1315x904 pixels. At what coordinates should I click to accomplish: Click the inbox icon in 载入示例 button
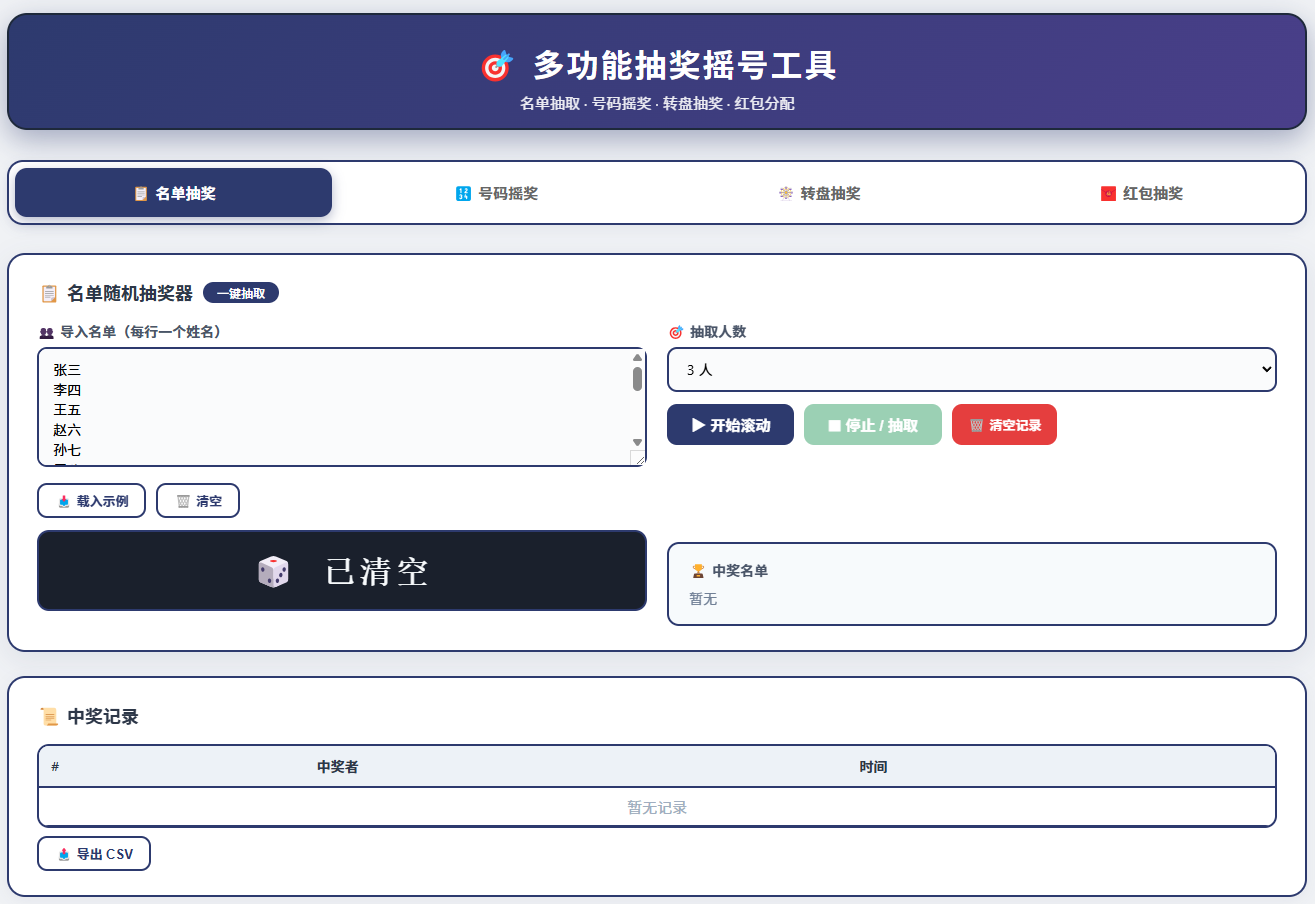(64, 501)
